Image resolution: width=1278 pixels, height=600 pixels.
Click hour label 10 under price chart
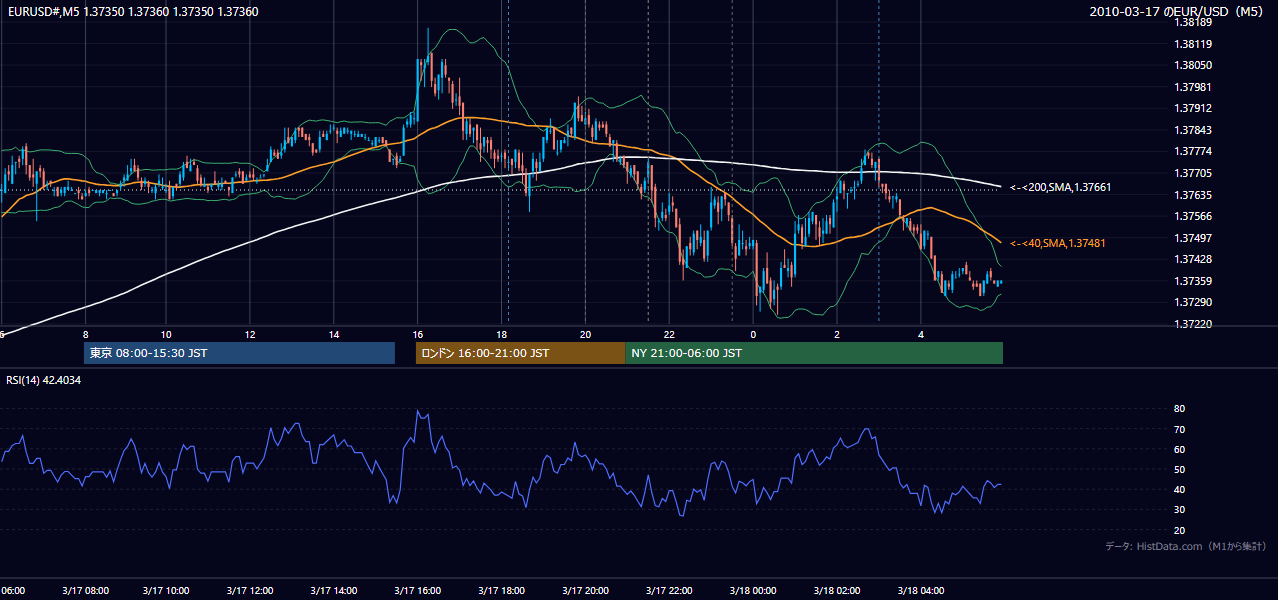pos(166,334)
